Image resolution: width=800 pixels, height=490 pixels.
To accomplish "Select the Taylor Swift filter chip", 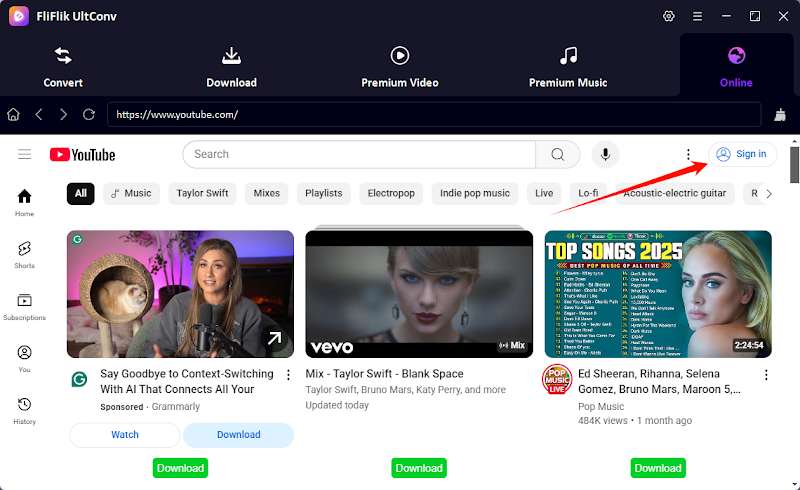I will (x=202, y=193).
